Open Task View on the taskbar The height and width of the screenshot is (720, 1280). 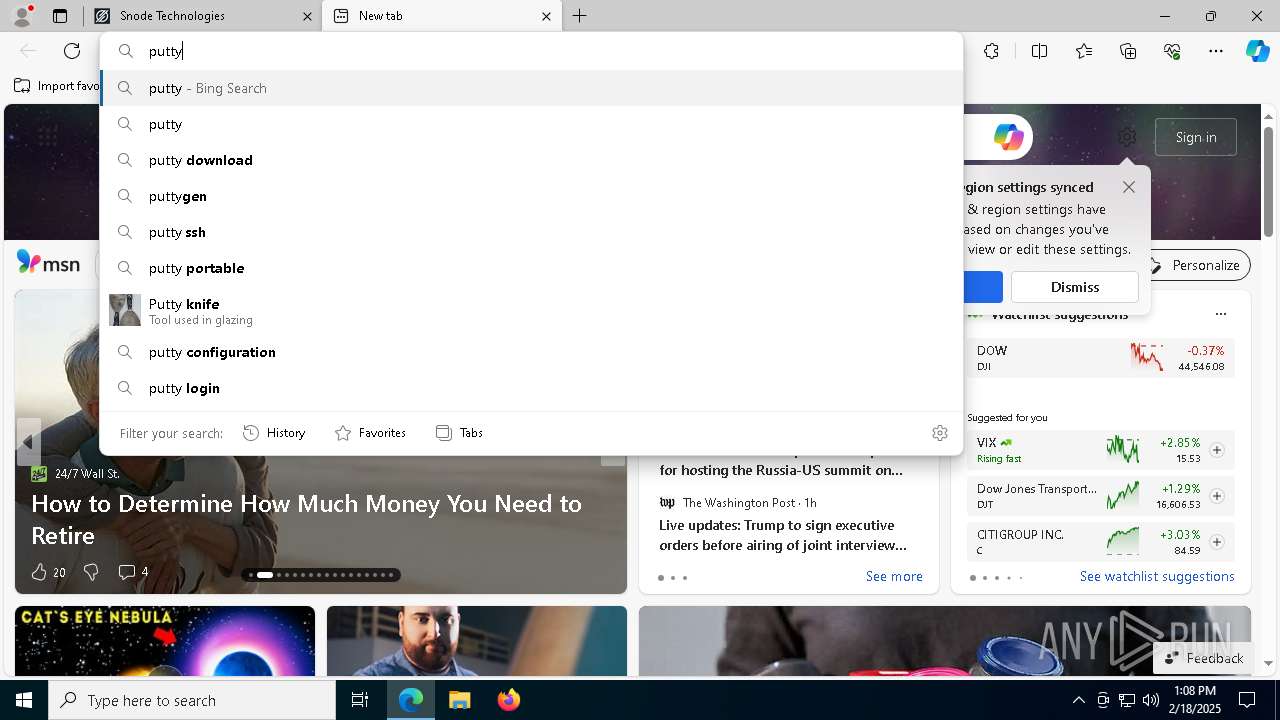pos(360,700)
